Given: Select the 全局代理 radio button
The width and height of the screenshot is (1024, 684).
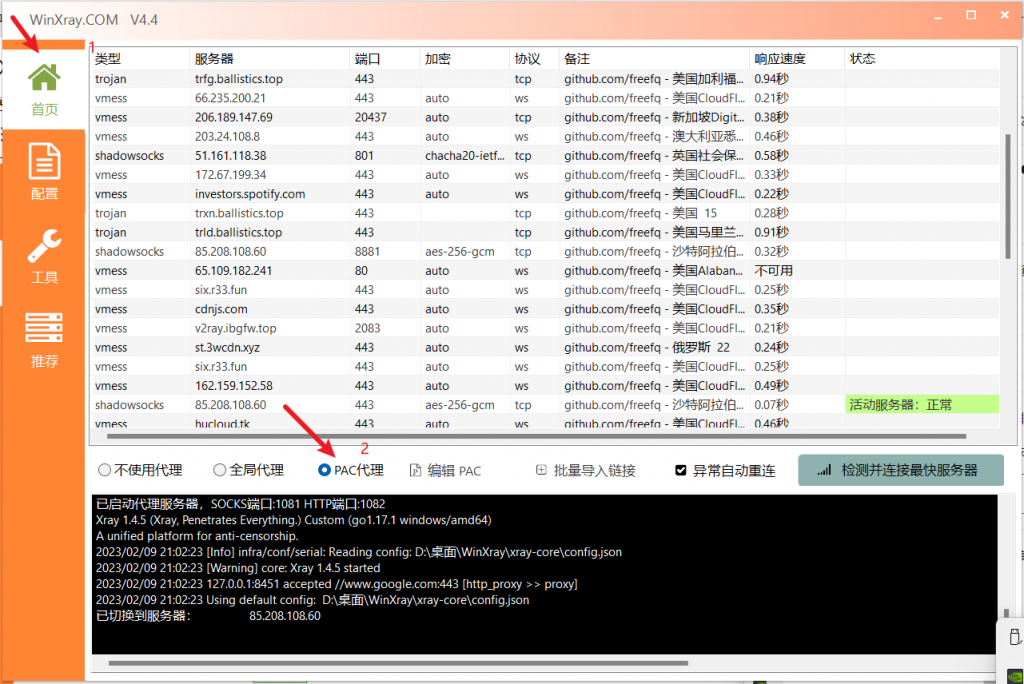Looking at the screenshot, I should click(x=219, y=470).
